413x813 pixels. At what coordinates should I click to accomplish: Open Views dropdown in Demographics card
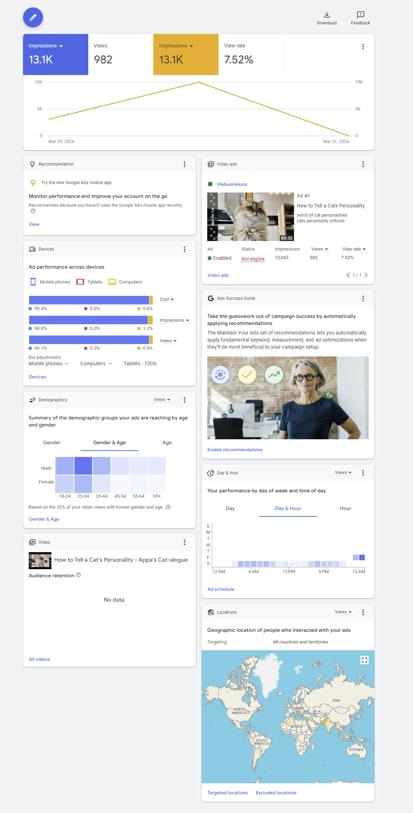162,400
